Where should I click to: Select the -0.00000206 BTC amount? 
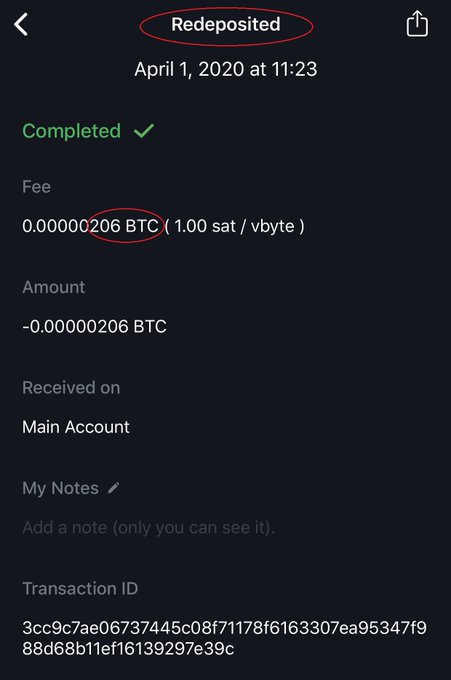pyautogui.click(x=94, y=327)
